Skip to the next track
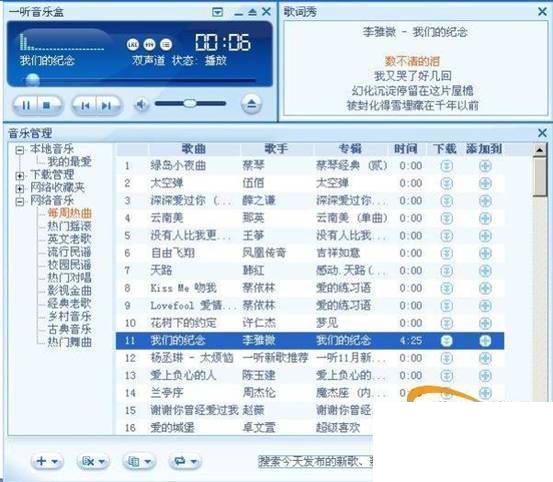The width and height of the screenshot is (553, 482). [107, 105]
